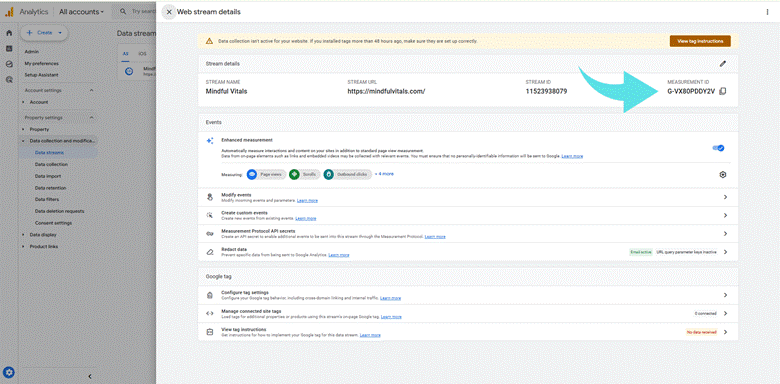Image resolution: width=780 pixels, height=384 pixels.
Task: Click the Redact data eraser icon
Action: (x=210, y=252)
